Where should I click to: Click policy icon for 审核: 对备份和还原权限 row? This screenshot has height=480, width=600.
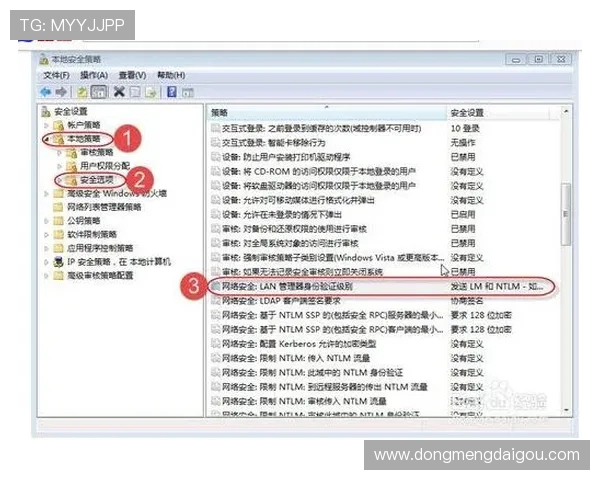tap(215, 229)
